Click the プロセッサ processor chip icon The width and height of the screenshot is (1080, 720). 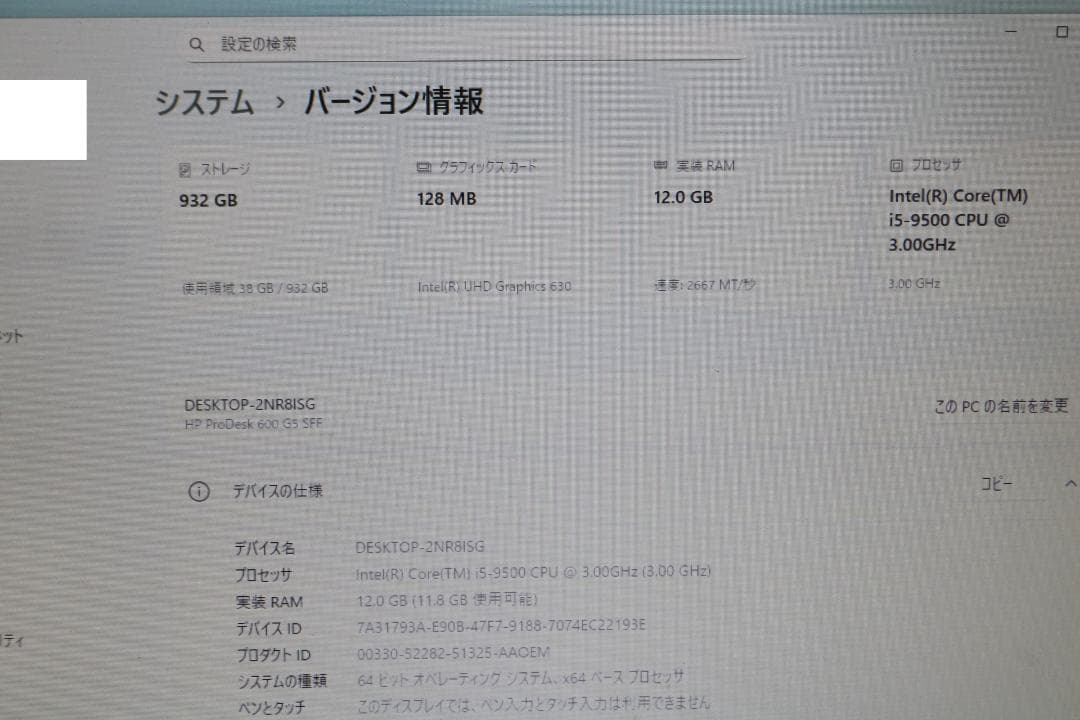891,165
